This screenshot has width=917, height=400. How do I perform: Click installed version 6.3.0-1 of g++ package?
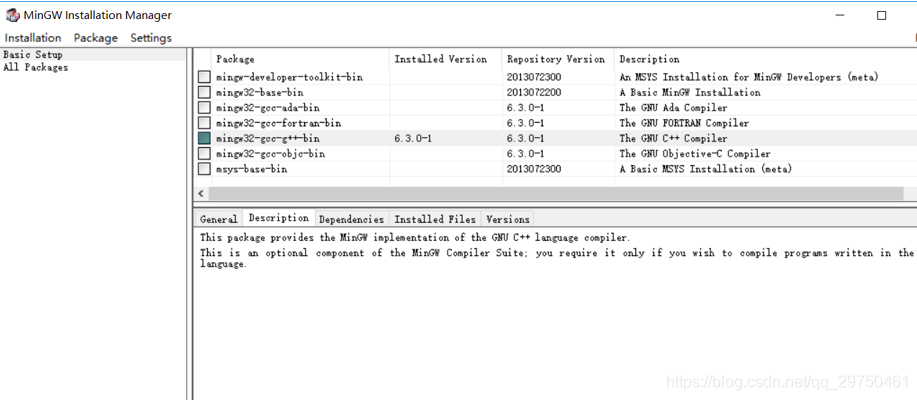point(413,138)
